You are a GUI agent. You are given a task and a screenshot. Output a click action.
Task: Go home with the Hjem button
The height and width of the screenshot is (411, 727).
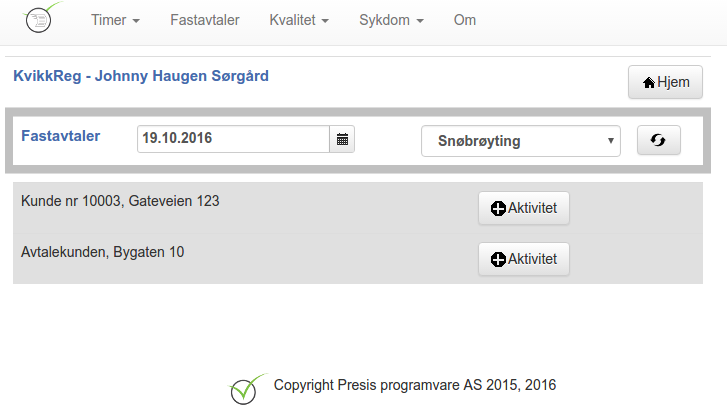[665, 82]
